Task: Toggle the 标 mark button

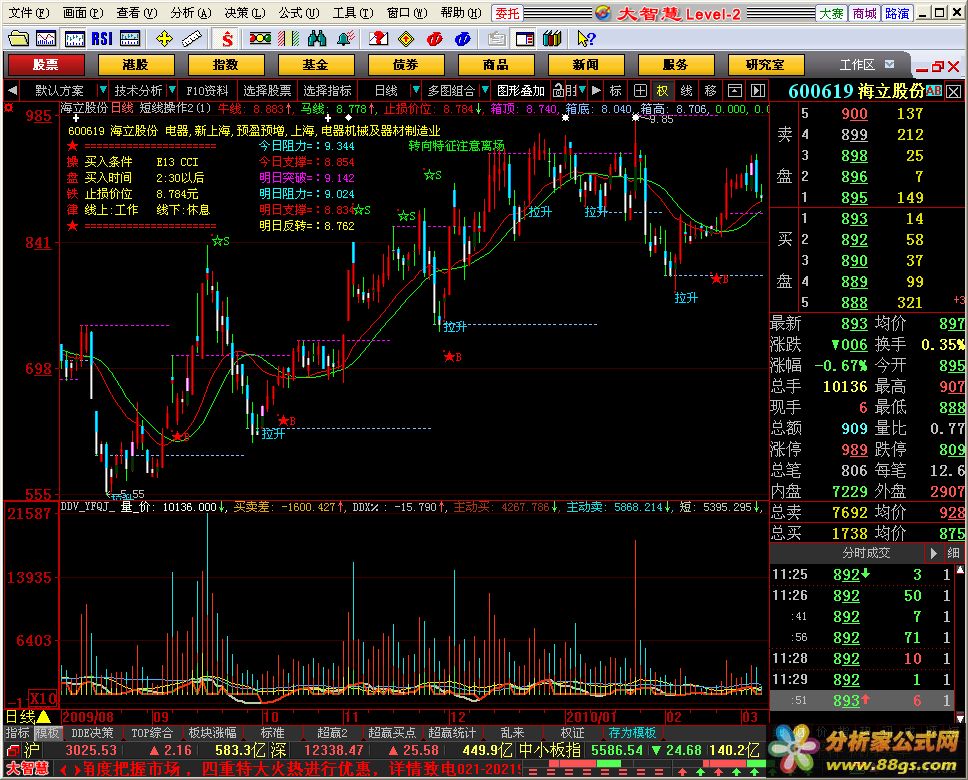Action: tap(615, 91)
